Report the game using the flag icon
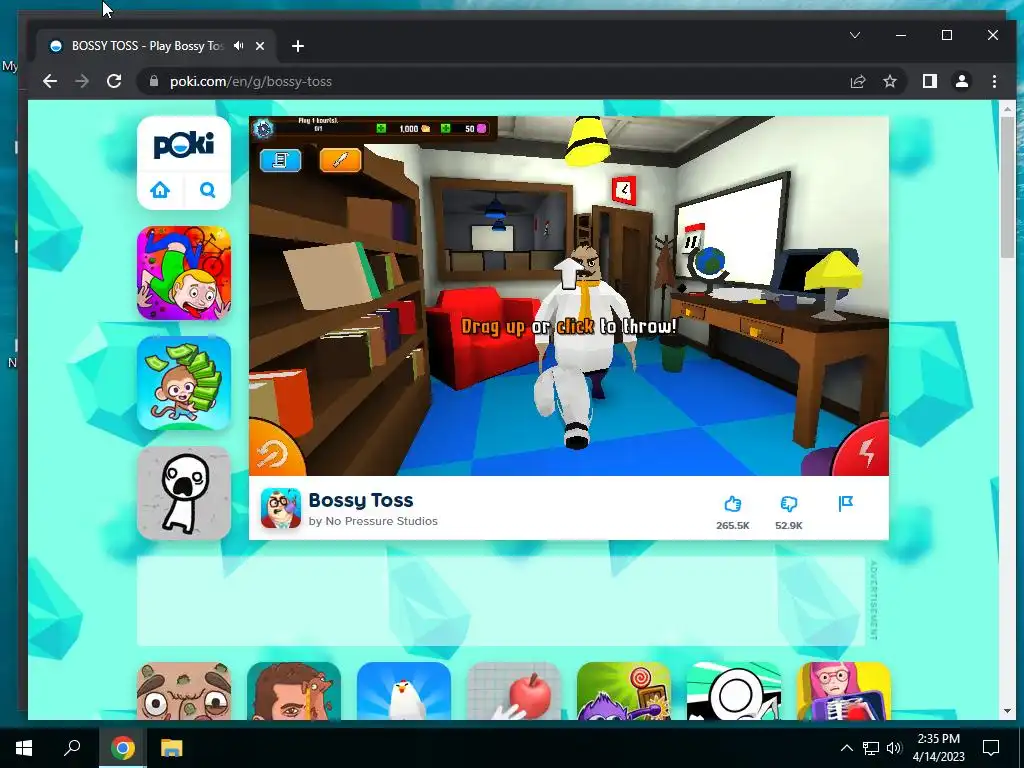1024x768 pixels. [846, 503]
